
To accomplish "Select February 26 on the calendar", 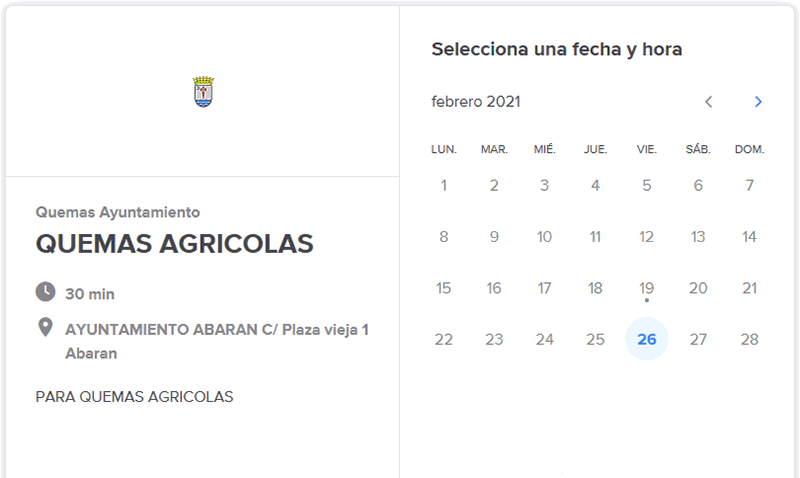I will coord(646,339).
